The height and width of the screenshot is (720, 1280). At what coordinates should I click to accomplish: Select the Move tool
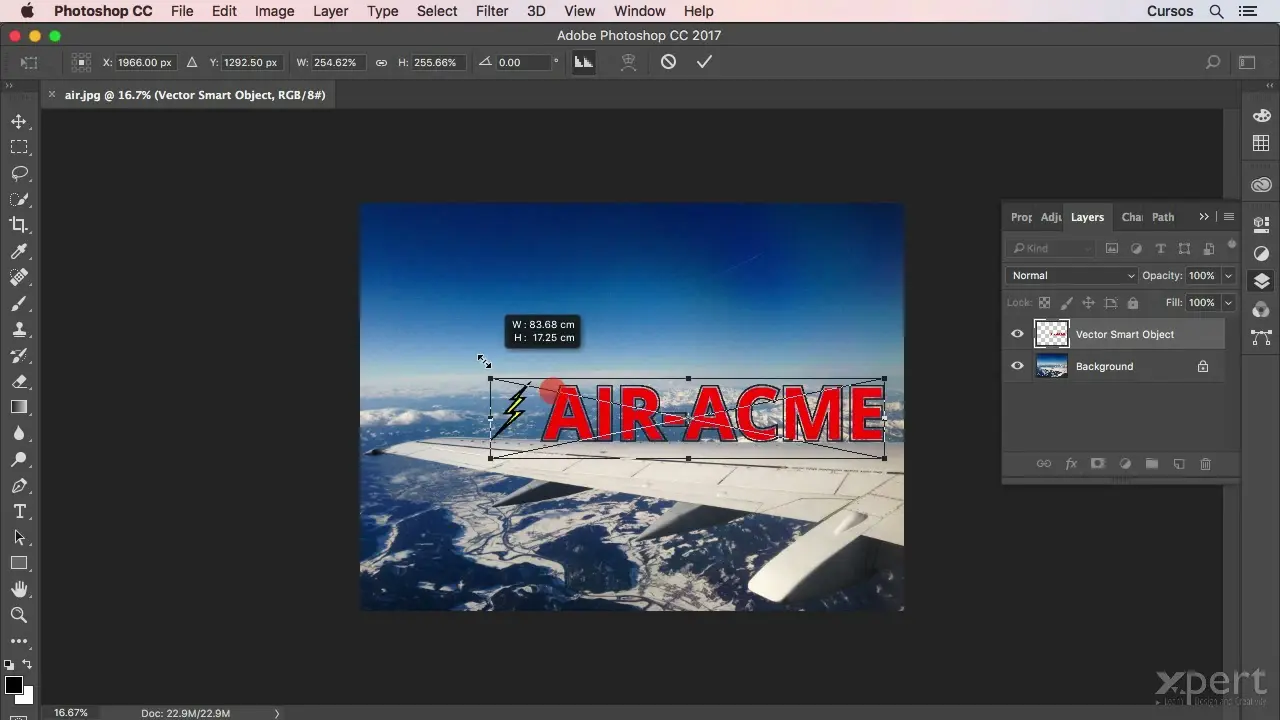[x=19, y=121]
